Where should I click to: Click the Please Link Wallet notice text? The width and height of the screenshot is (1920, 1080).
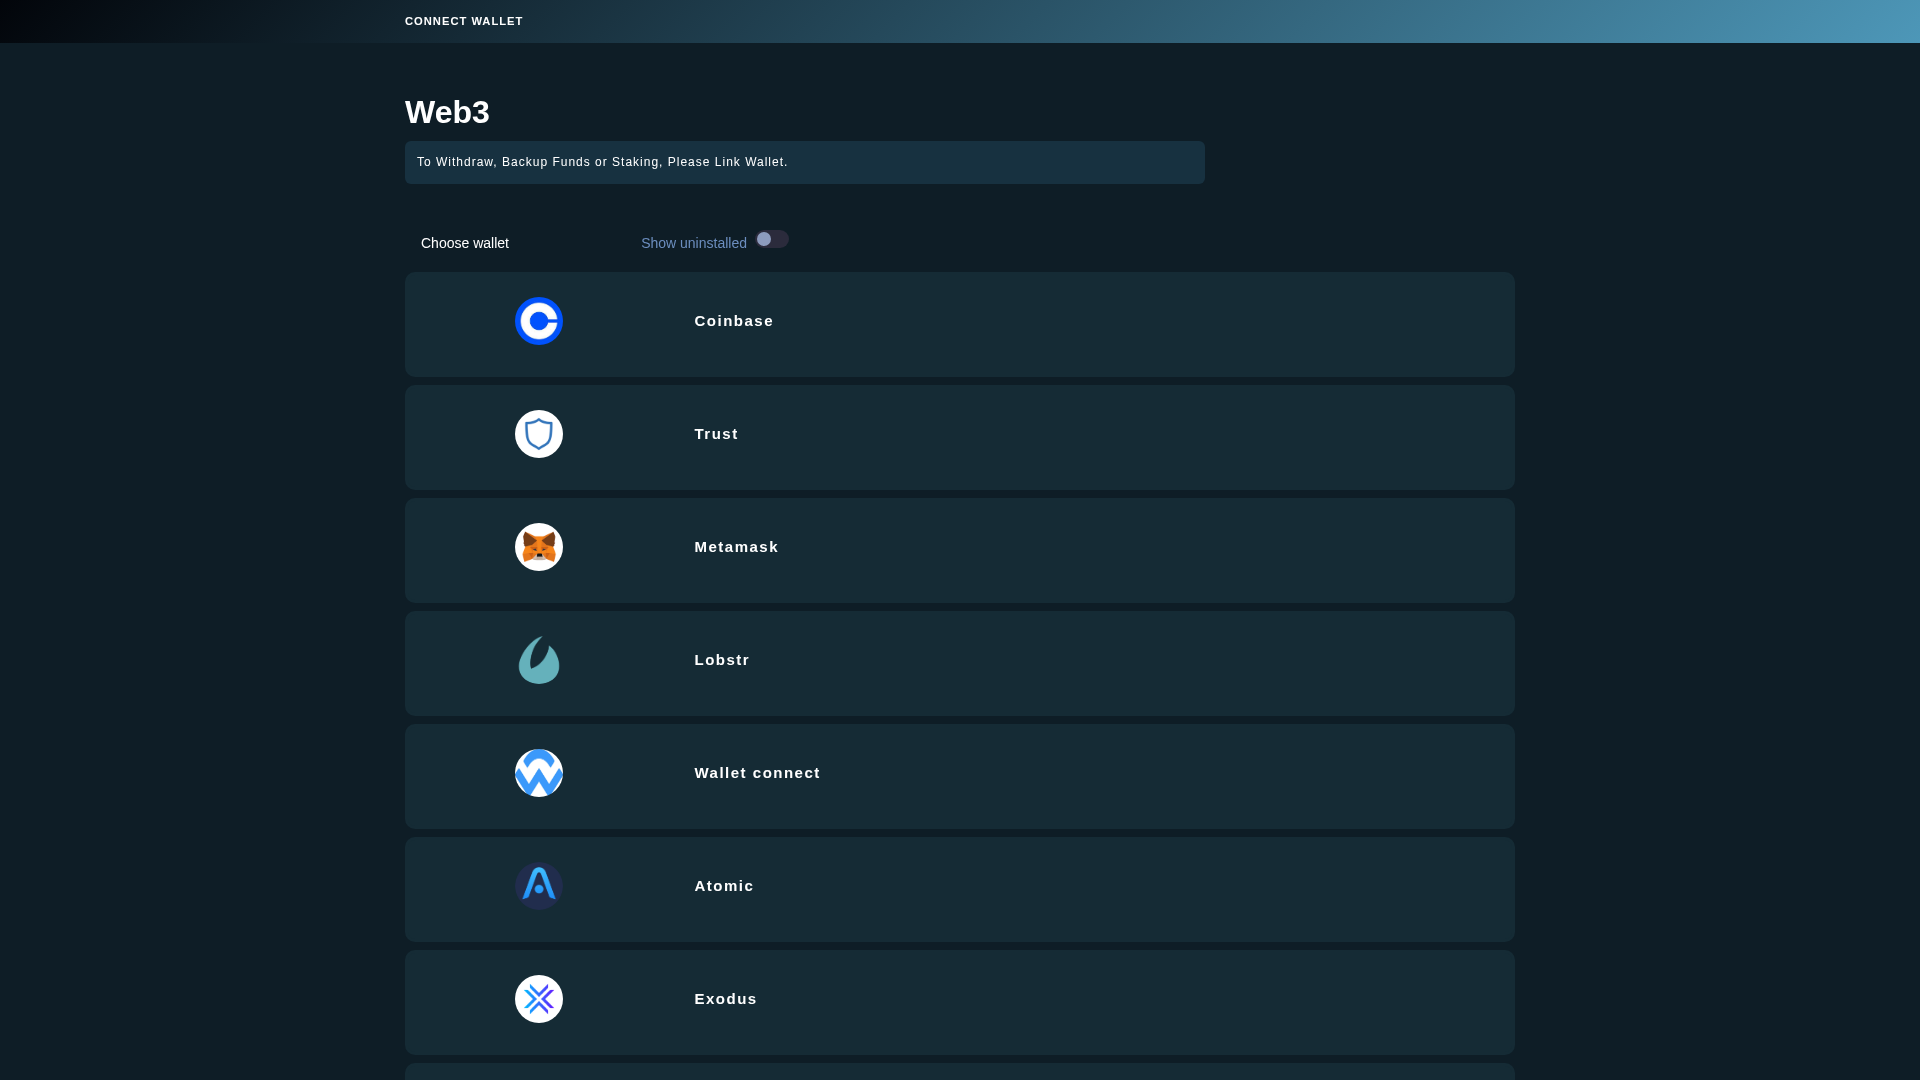(x=602, y=162)
